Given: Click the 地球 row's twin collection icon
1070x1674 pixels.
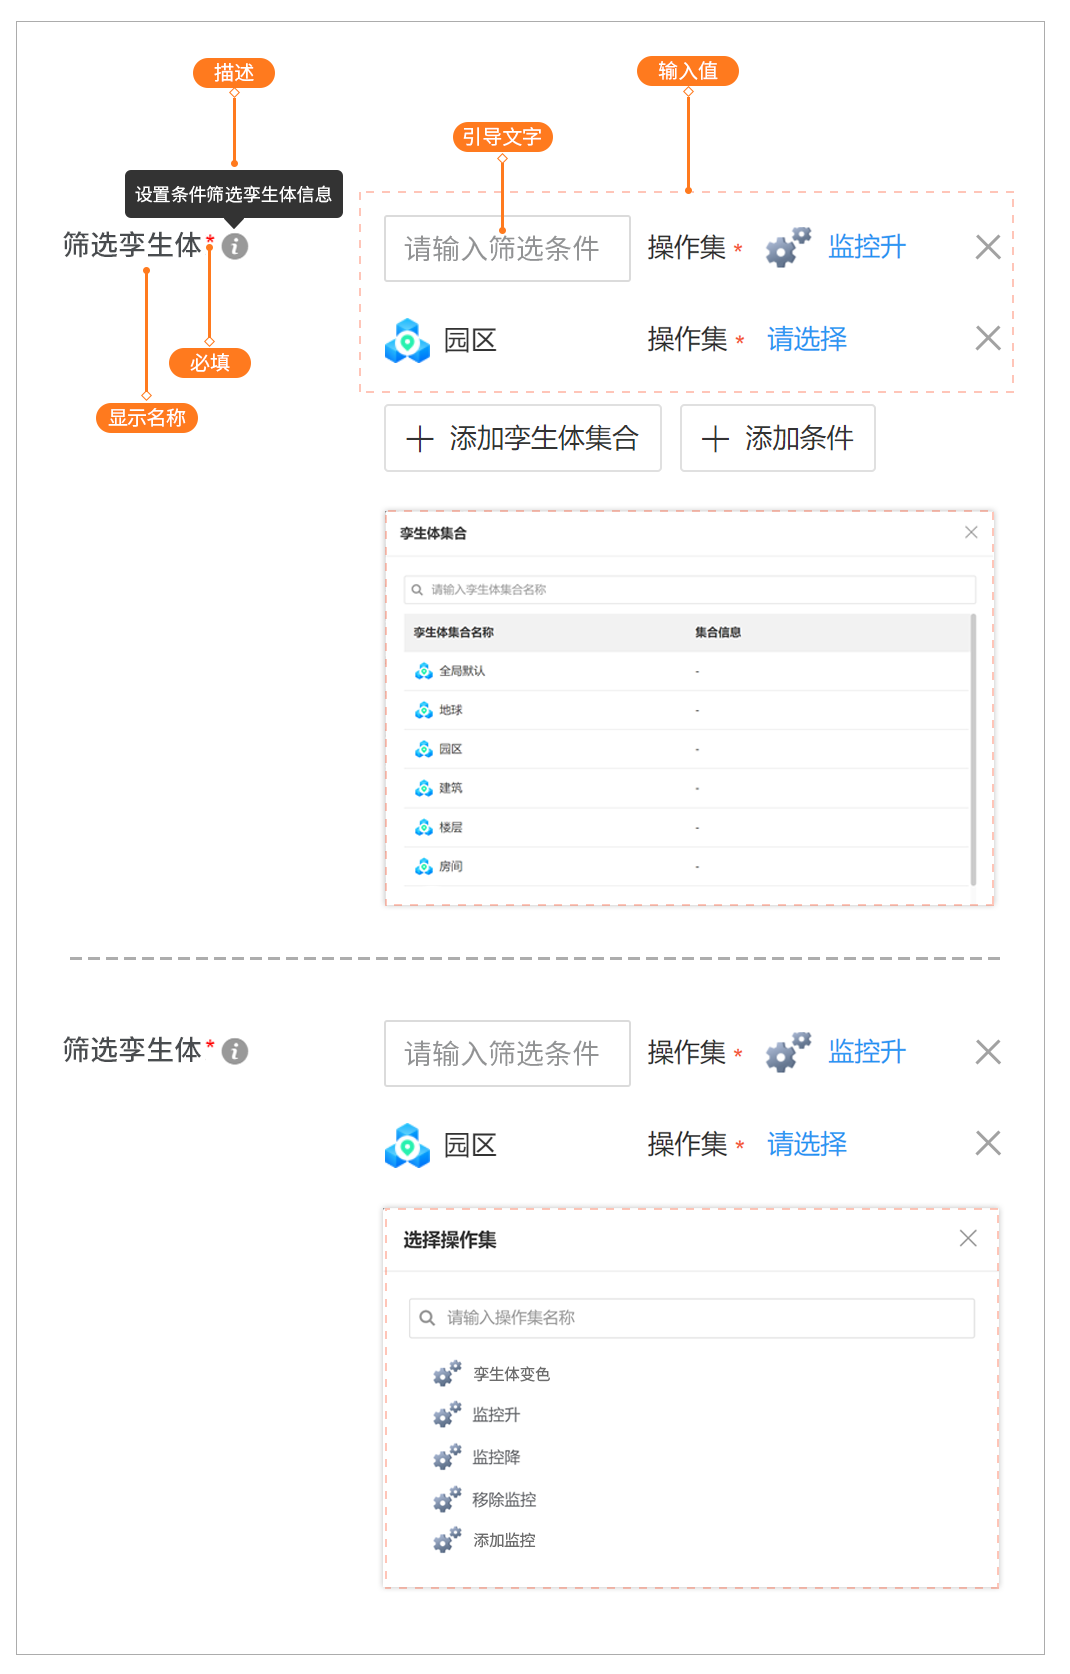Looking at the screenshot, I should (x=424, y=710).
